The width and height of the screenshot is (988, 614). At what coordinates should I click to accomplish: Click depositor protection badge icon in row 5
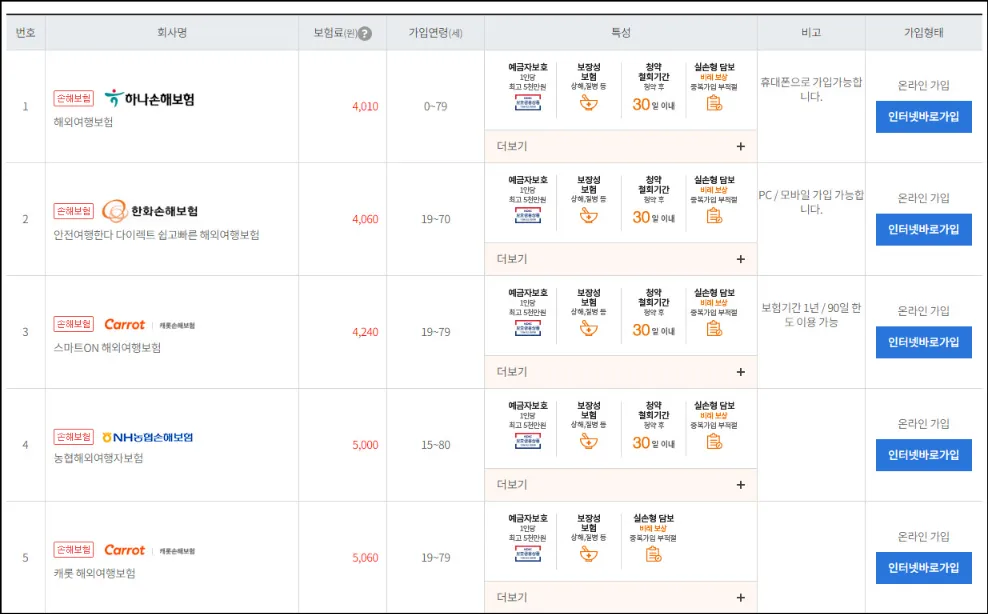(x=527, y=554)
